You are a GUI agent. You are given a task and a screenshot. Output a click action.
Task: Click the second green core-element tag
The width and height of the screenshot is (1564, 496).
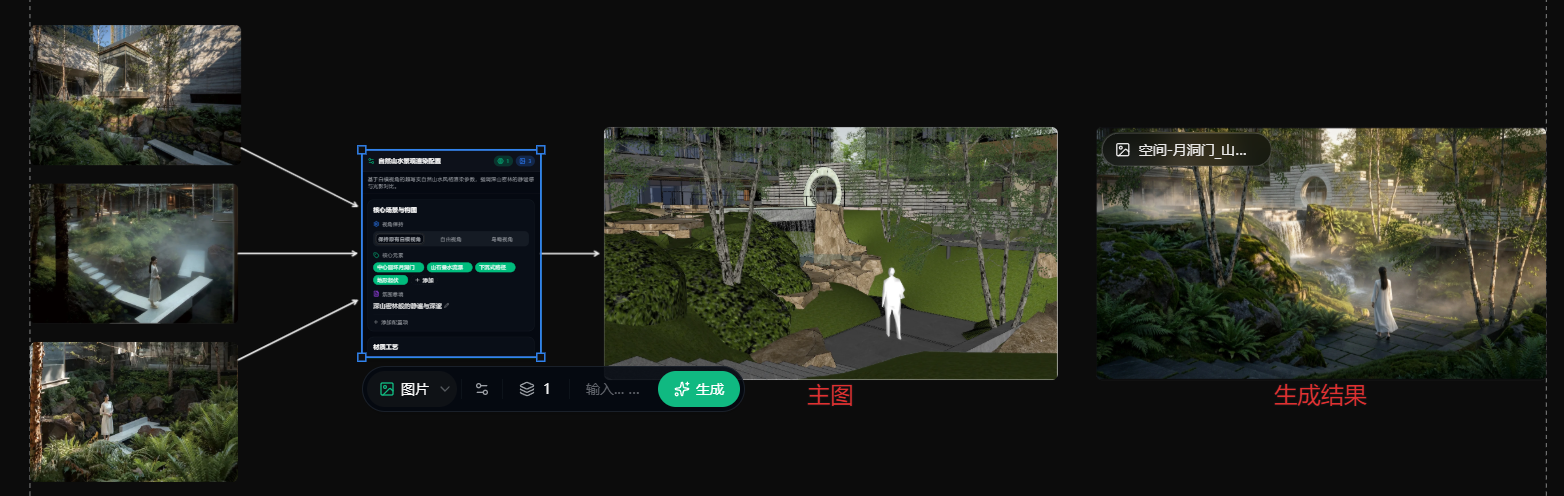(x=450, y=267)
